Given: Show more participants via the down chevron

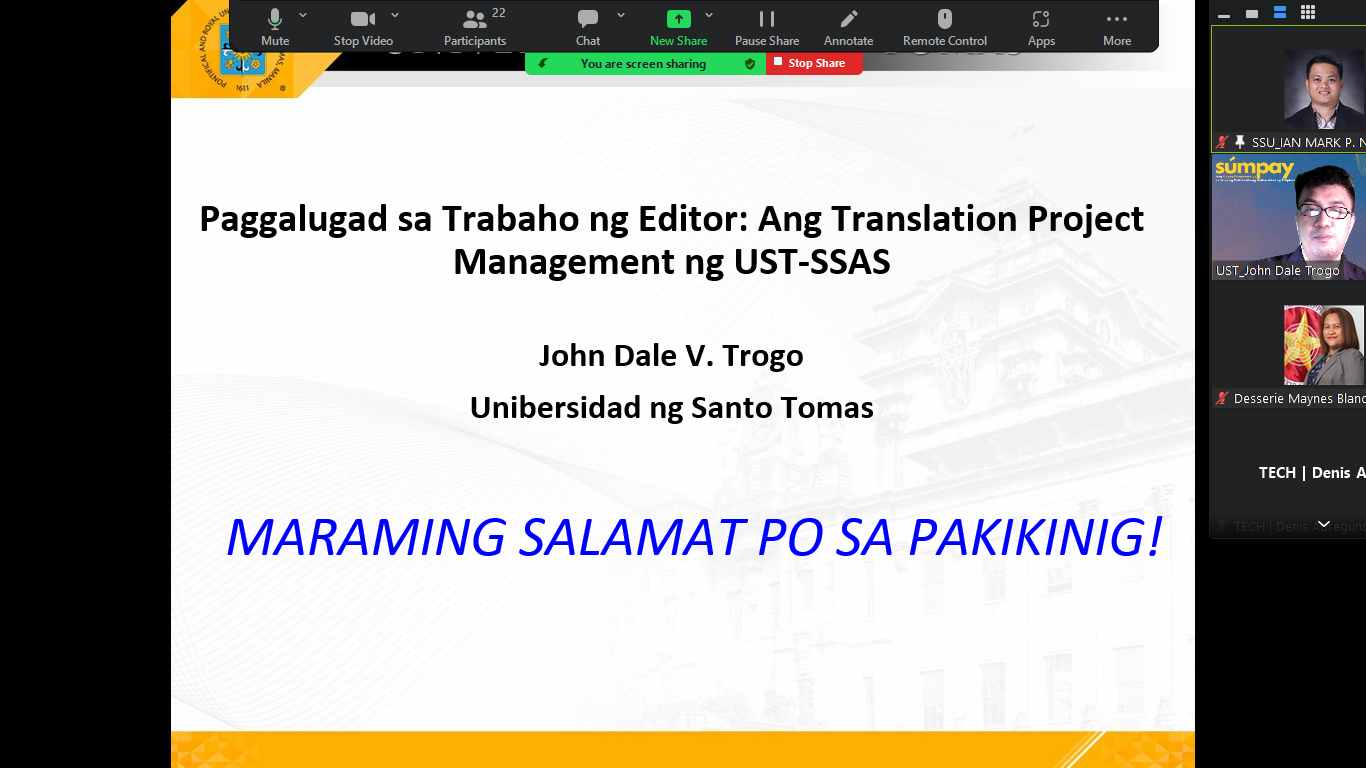Looking at the screenshot, I should tap(1323, 524).
